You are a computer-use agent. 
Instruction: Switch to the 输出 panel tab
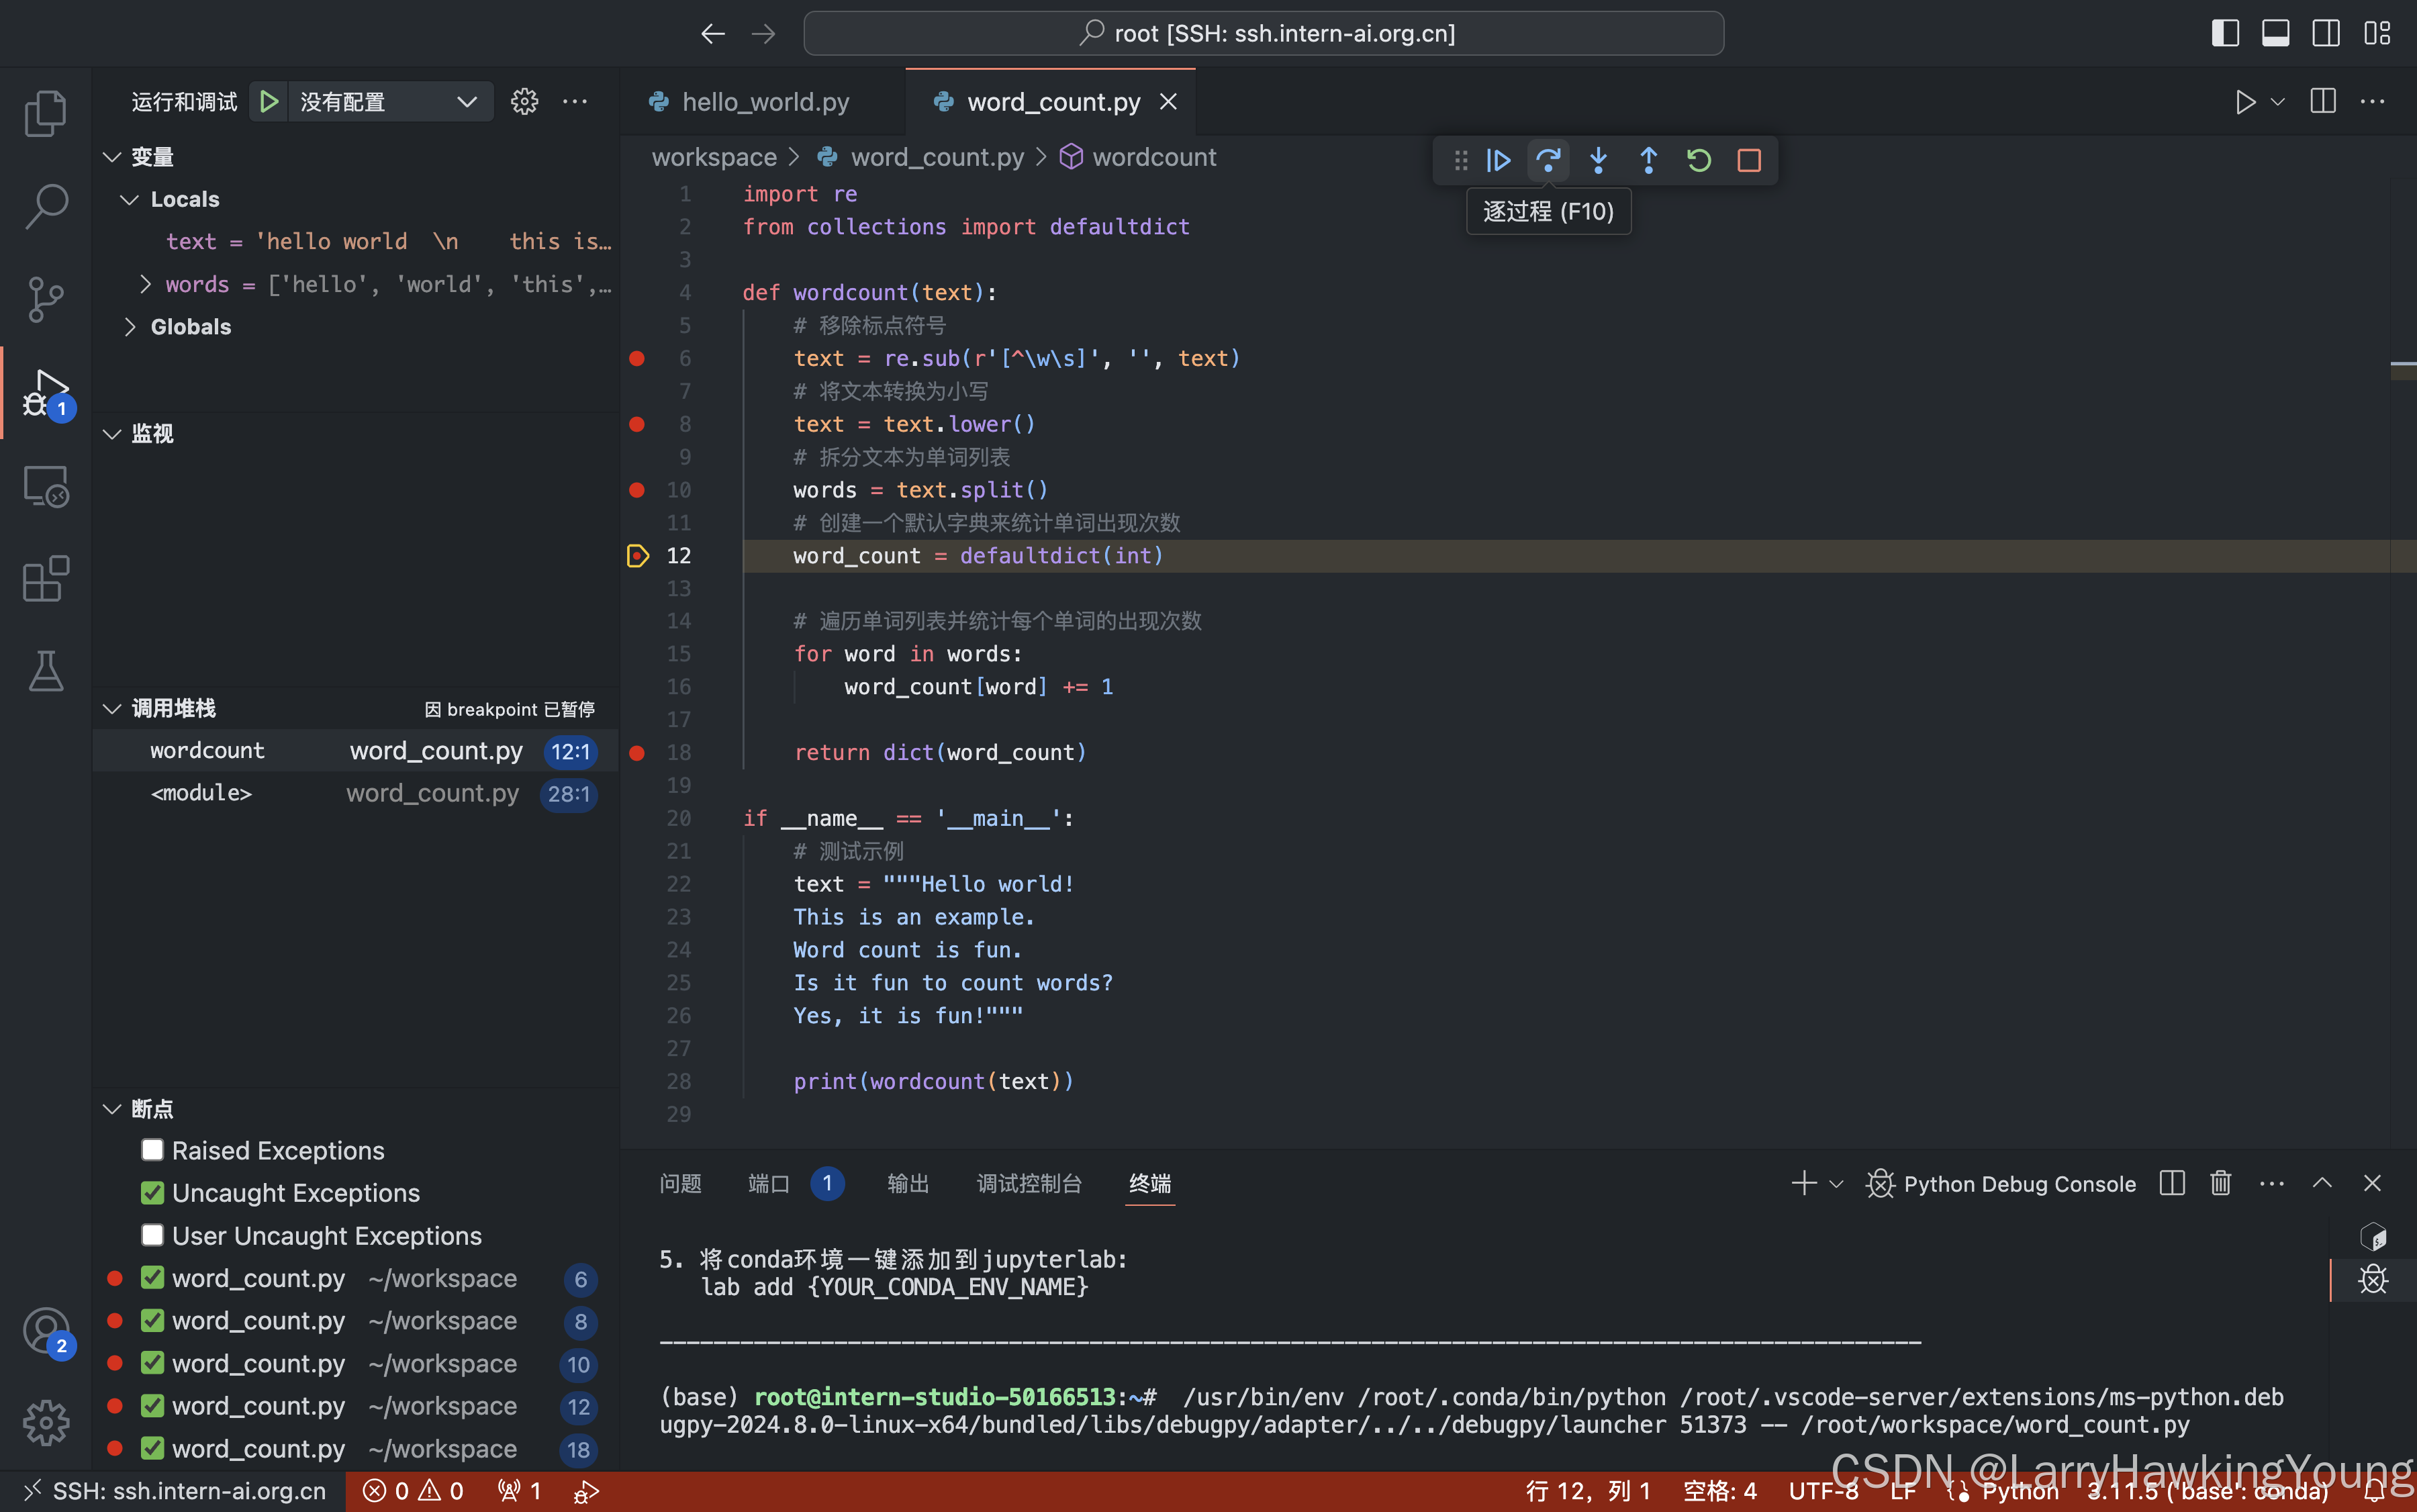[908, 1183]
